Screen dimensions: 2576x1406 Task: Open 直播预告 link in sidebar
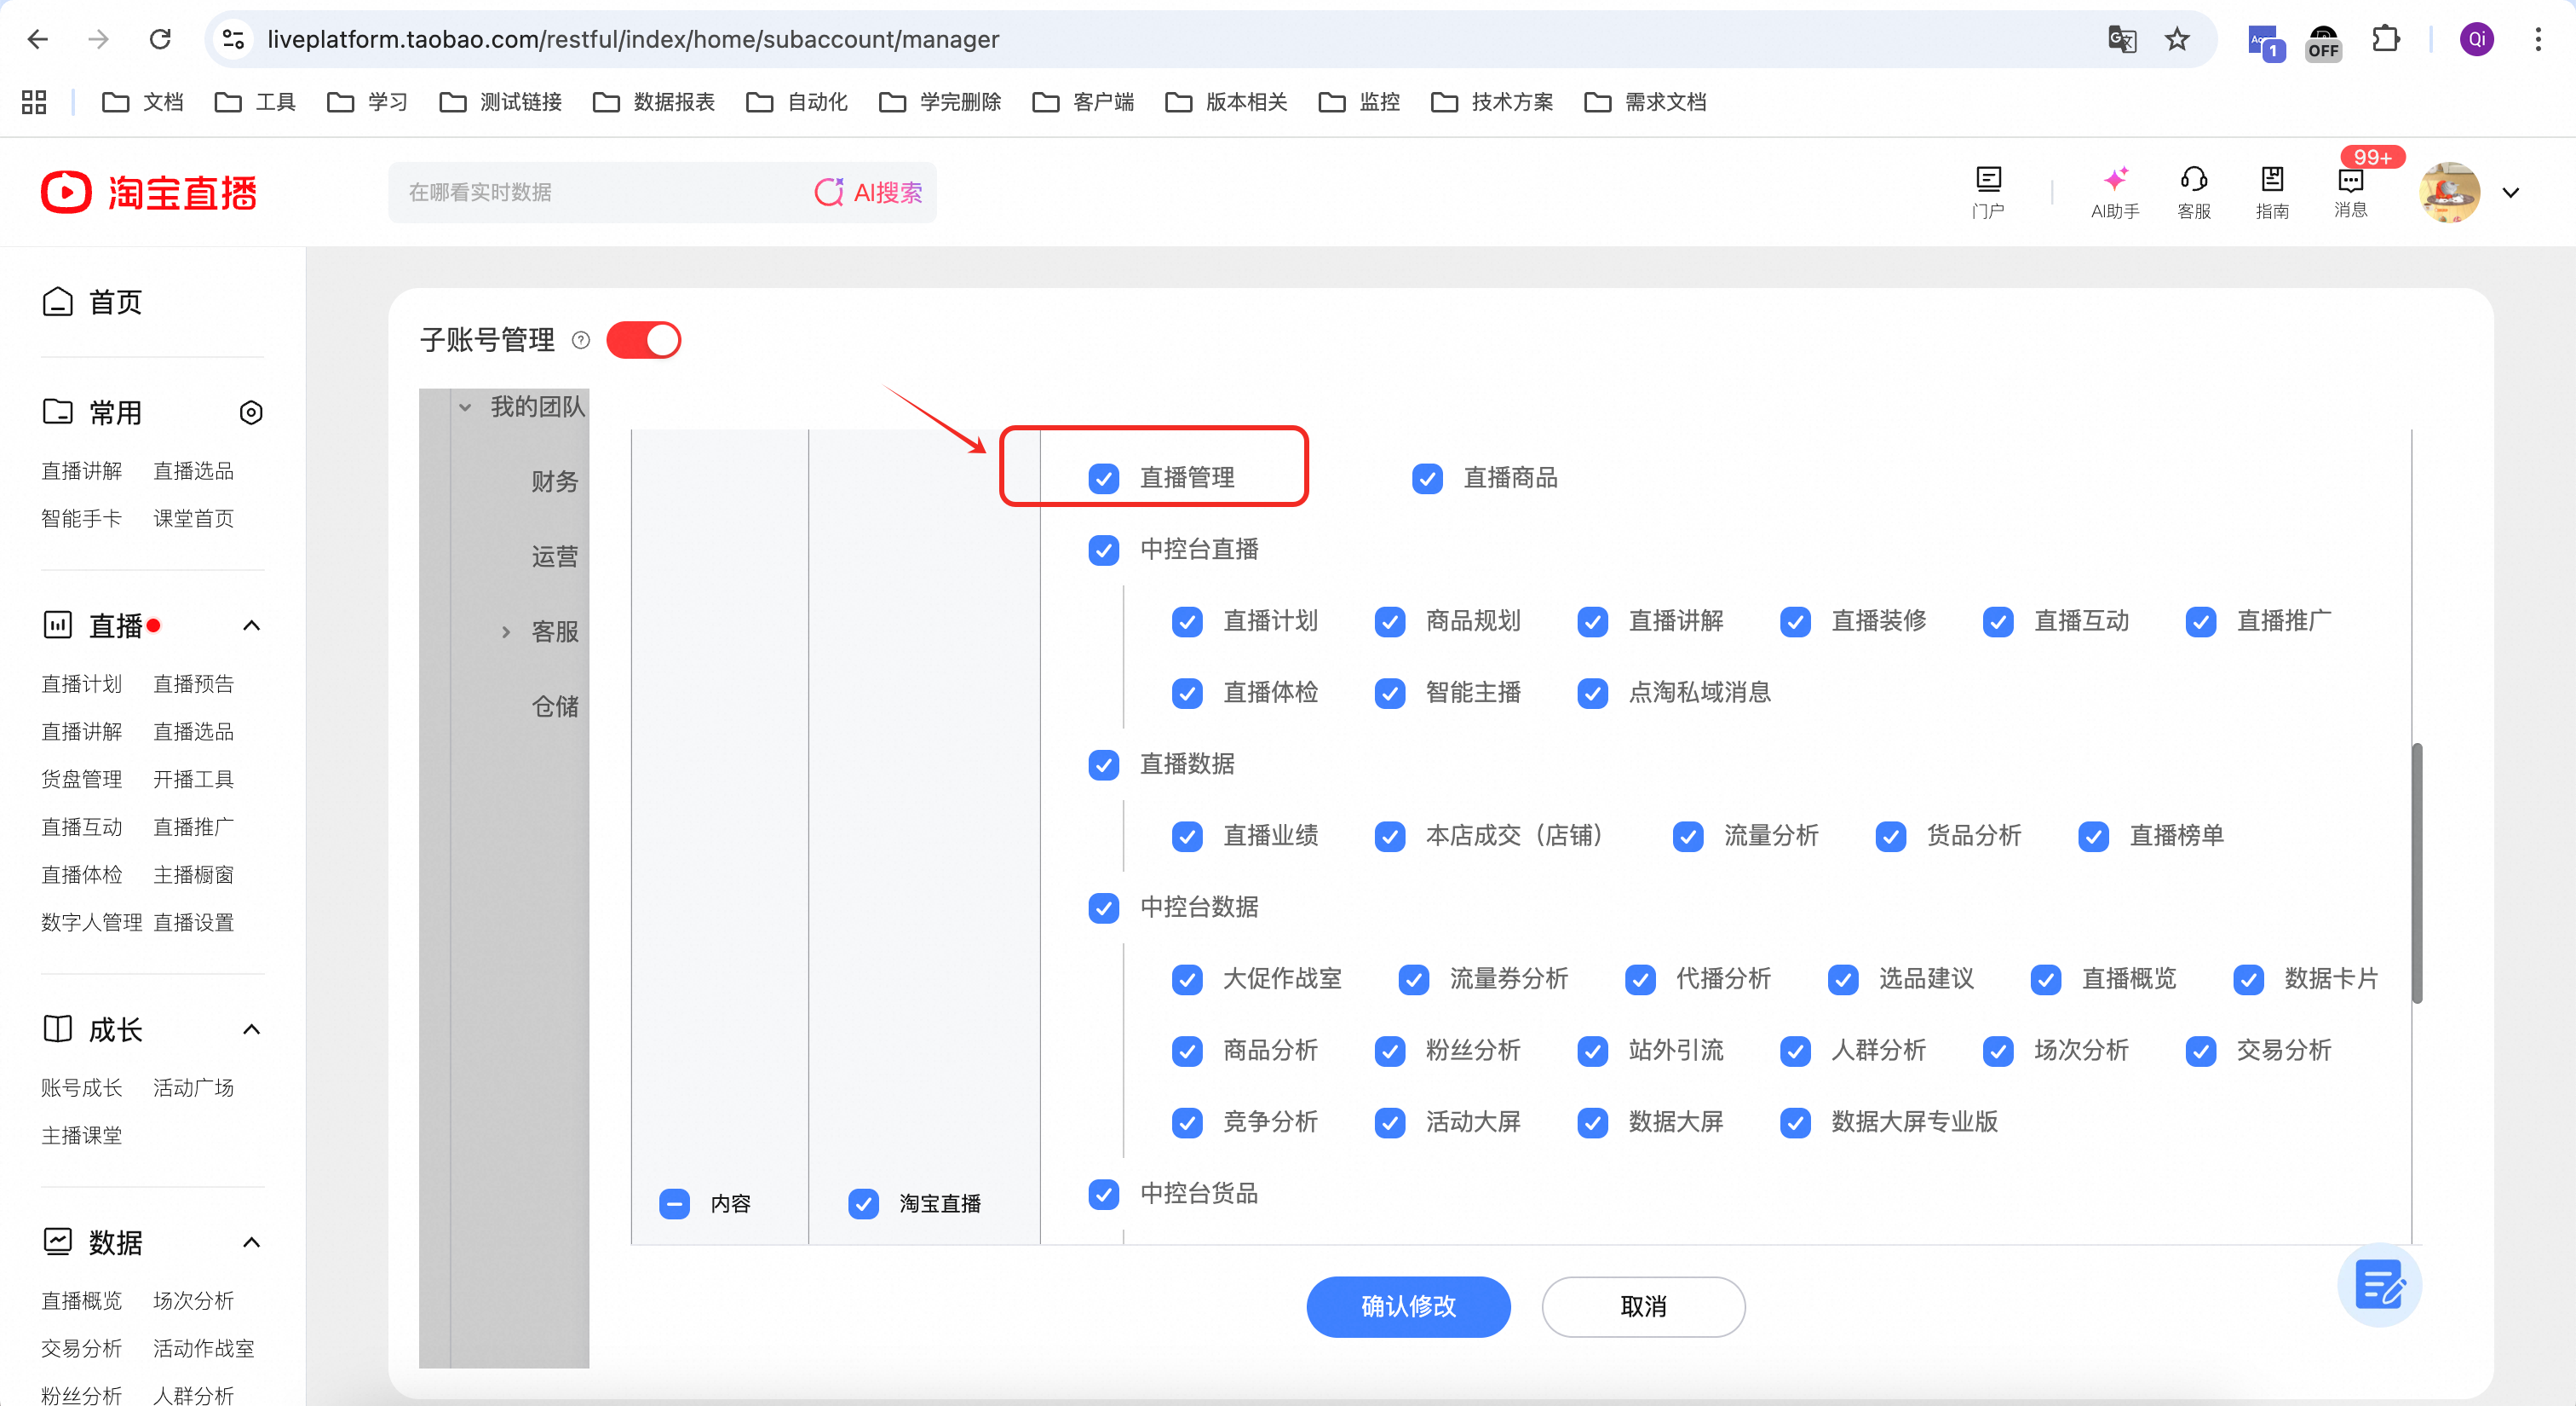pyautogui.click(x=194, y=684)
